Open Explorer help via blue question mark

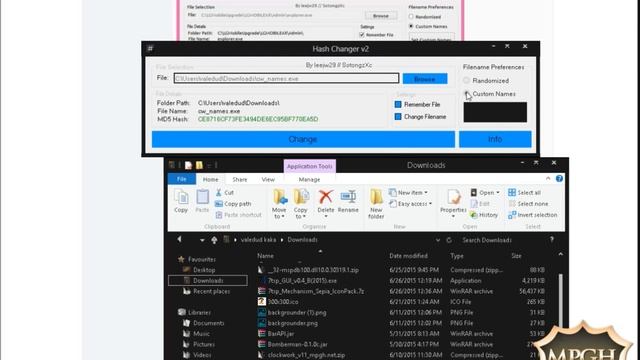click(559, 179)
